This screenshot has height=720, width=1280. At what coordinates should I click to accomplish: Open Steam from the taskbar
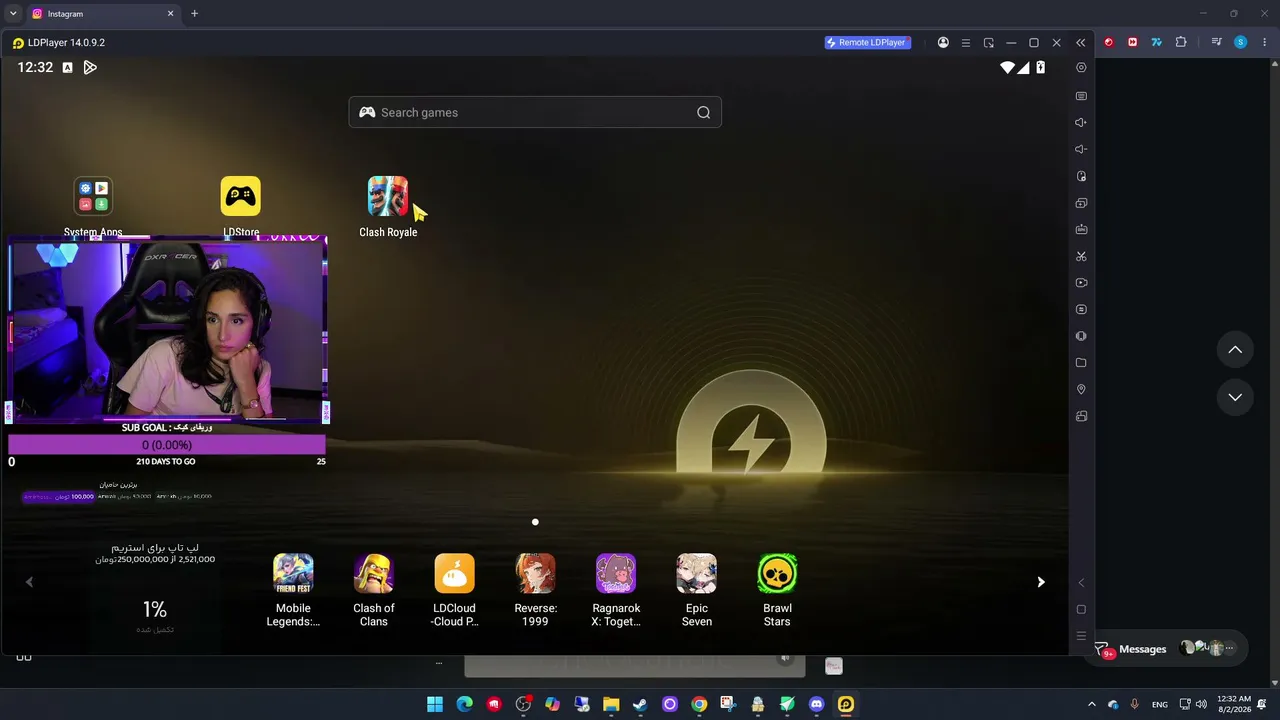point(640,704)
